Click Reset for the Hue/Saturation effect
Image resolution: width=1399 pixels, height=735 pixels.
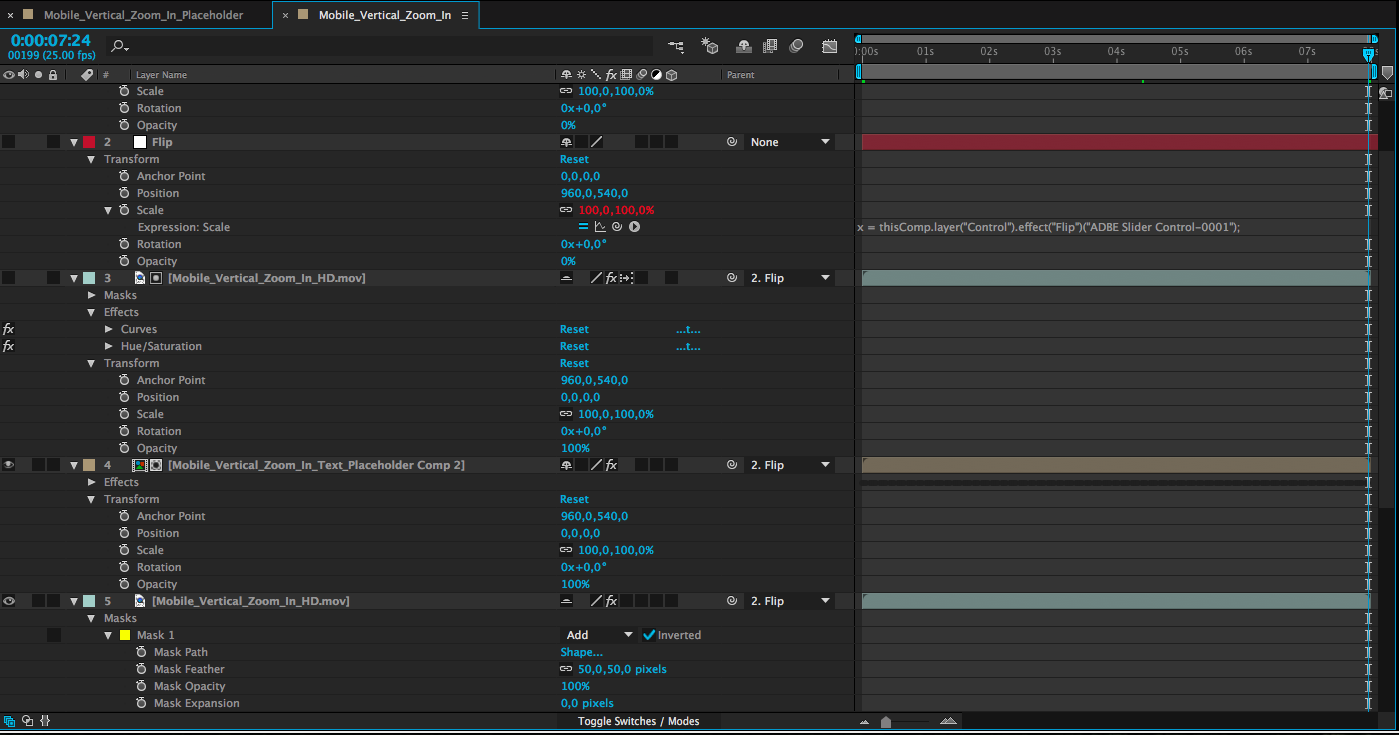pos(574,346)
